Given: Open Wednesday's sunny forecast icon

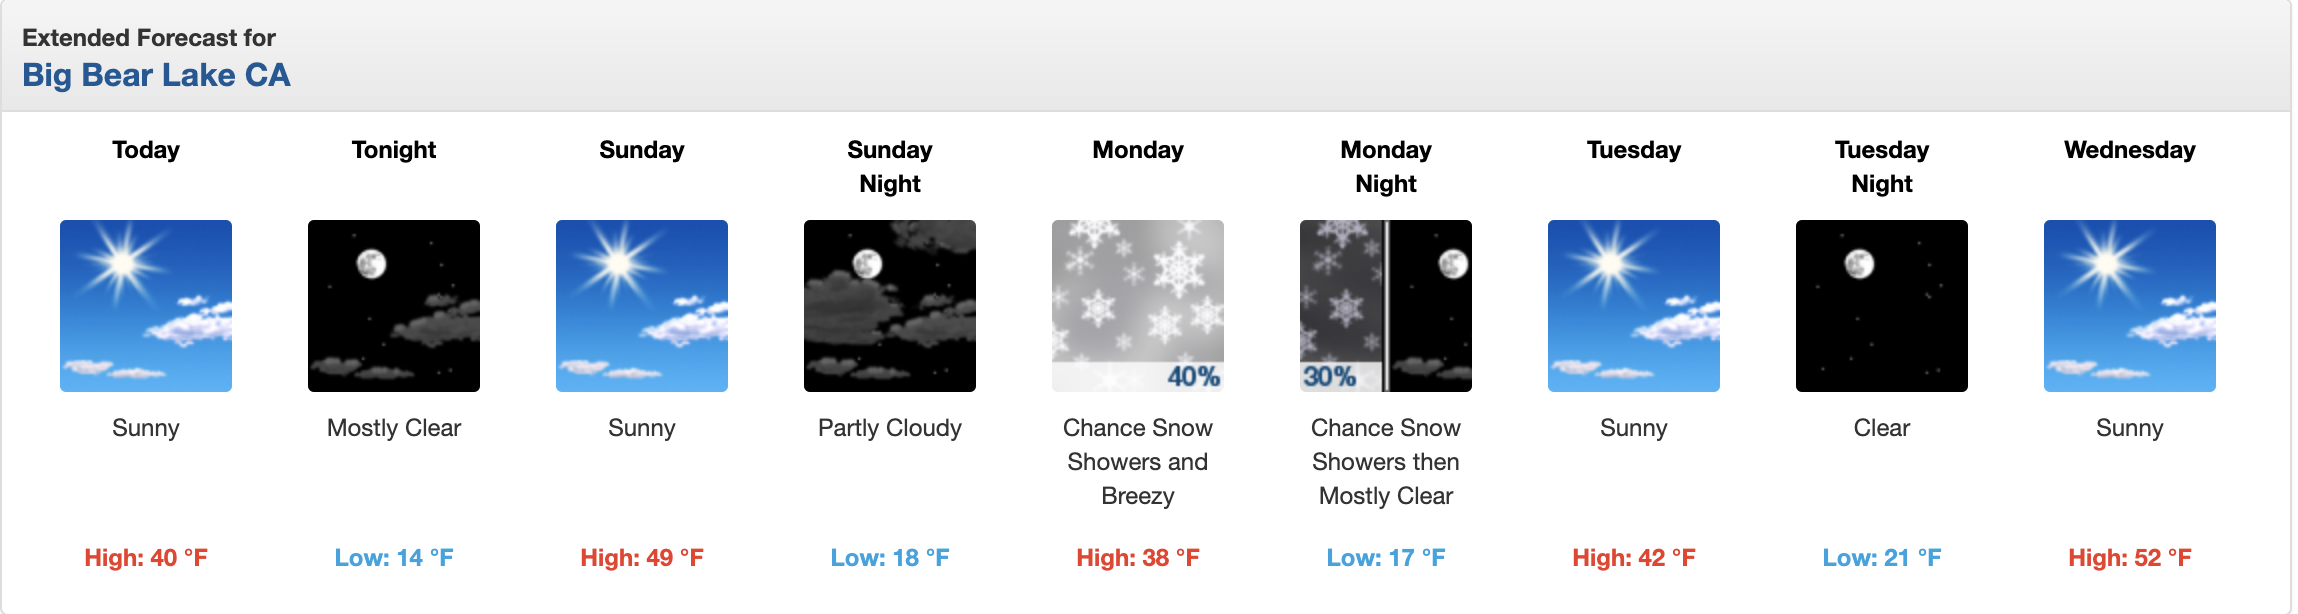Looking at the screenshot, I should (2130, 306).
